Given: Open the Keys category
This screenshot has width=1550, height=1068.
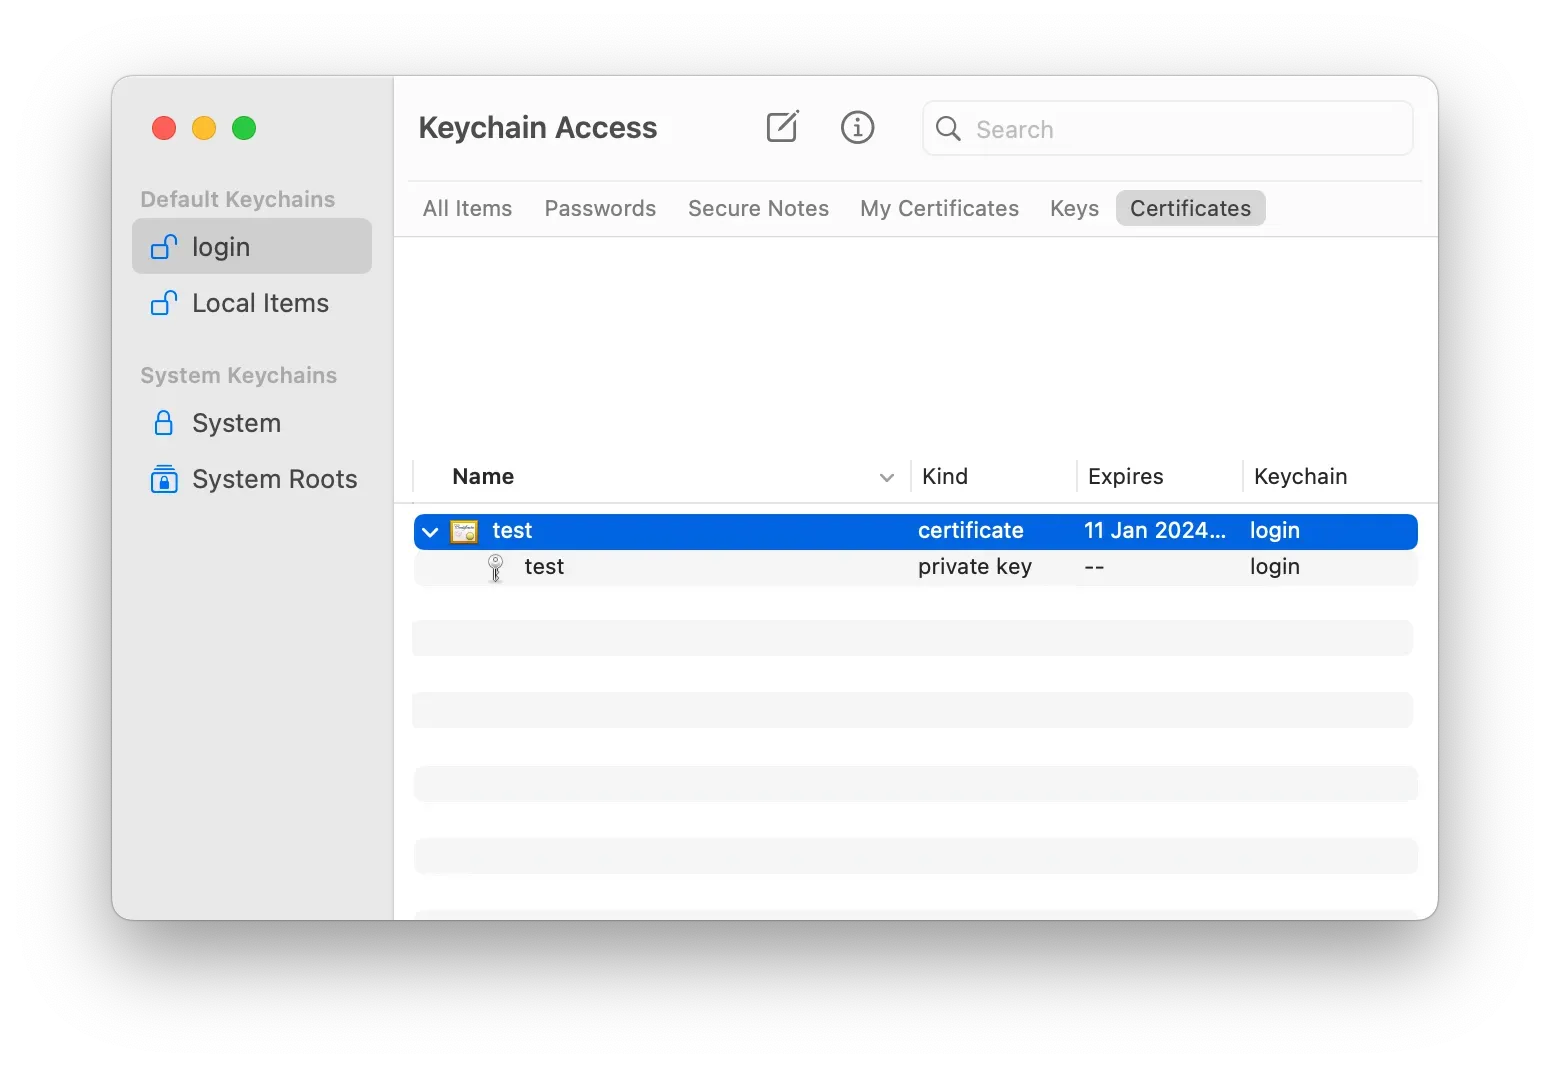Looking at the screenshot, I should click(1073, 208).
